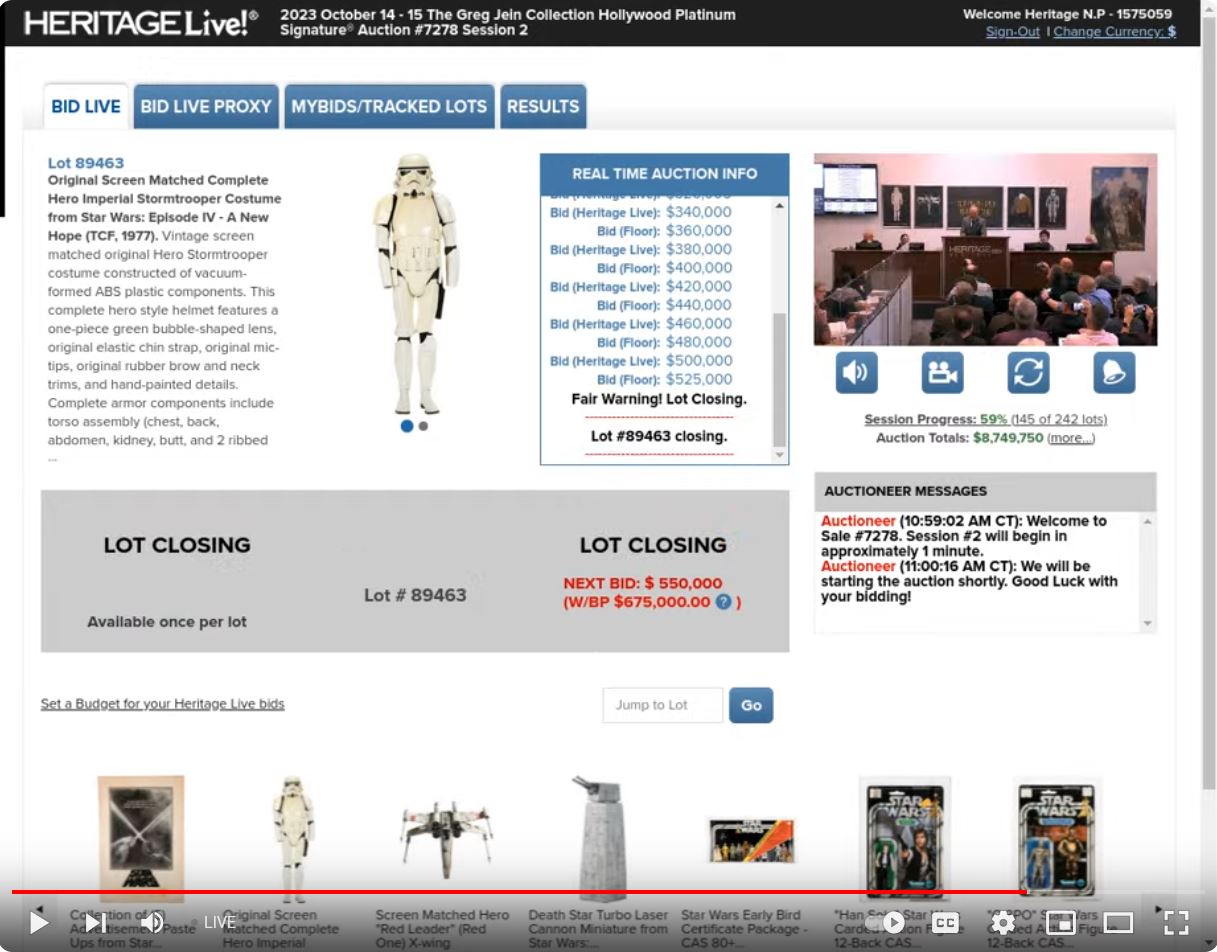Play the video with the play button
This screenshot has height=952, width=1217.
(x=38, y=922)
